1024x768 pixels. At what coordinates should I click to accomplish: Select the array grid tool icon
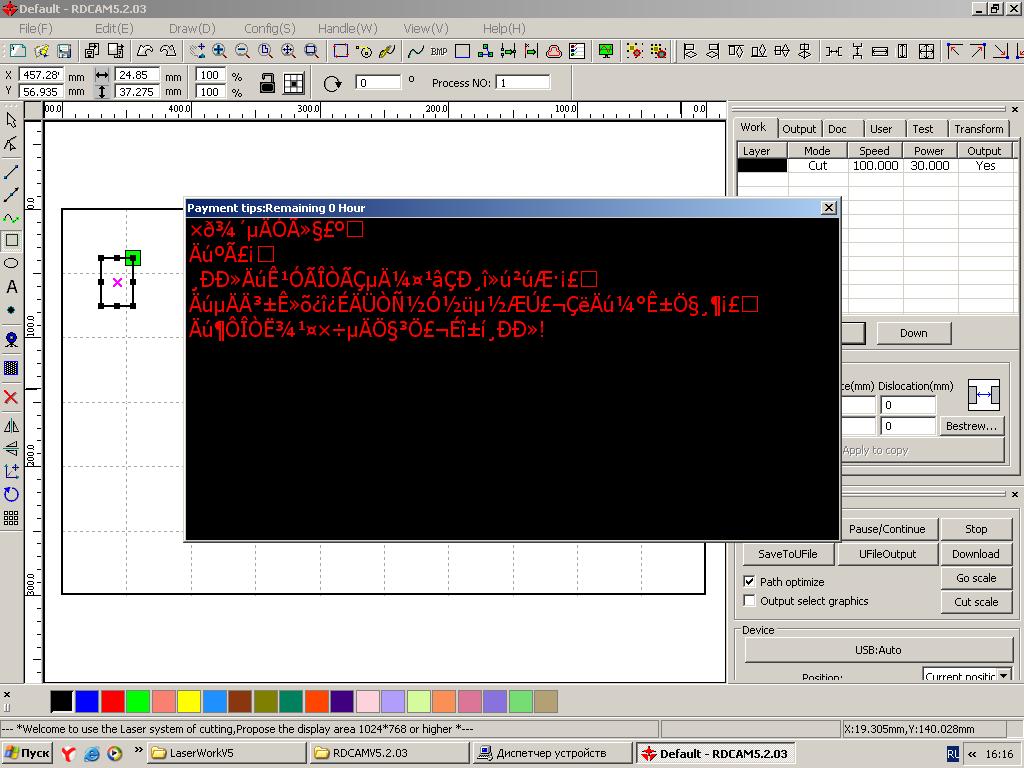point(11,518)
